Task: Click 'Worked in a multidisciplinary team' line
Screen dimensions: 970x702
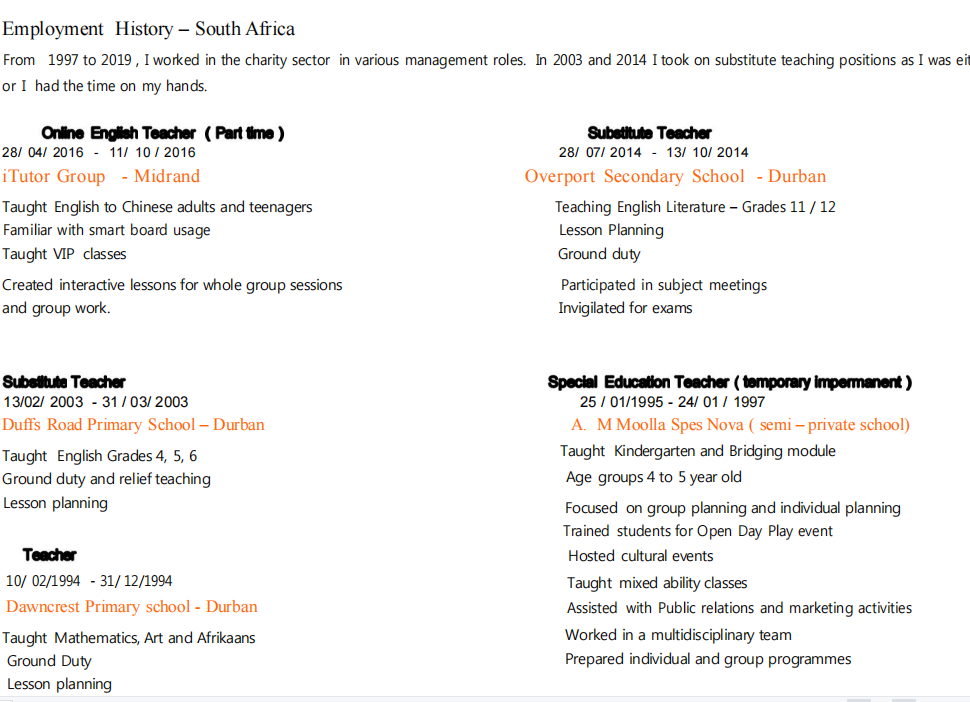Action: coord(678,635)
